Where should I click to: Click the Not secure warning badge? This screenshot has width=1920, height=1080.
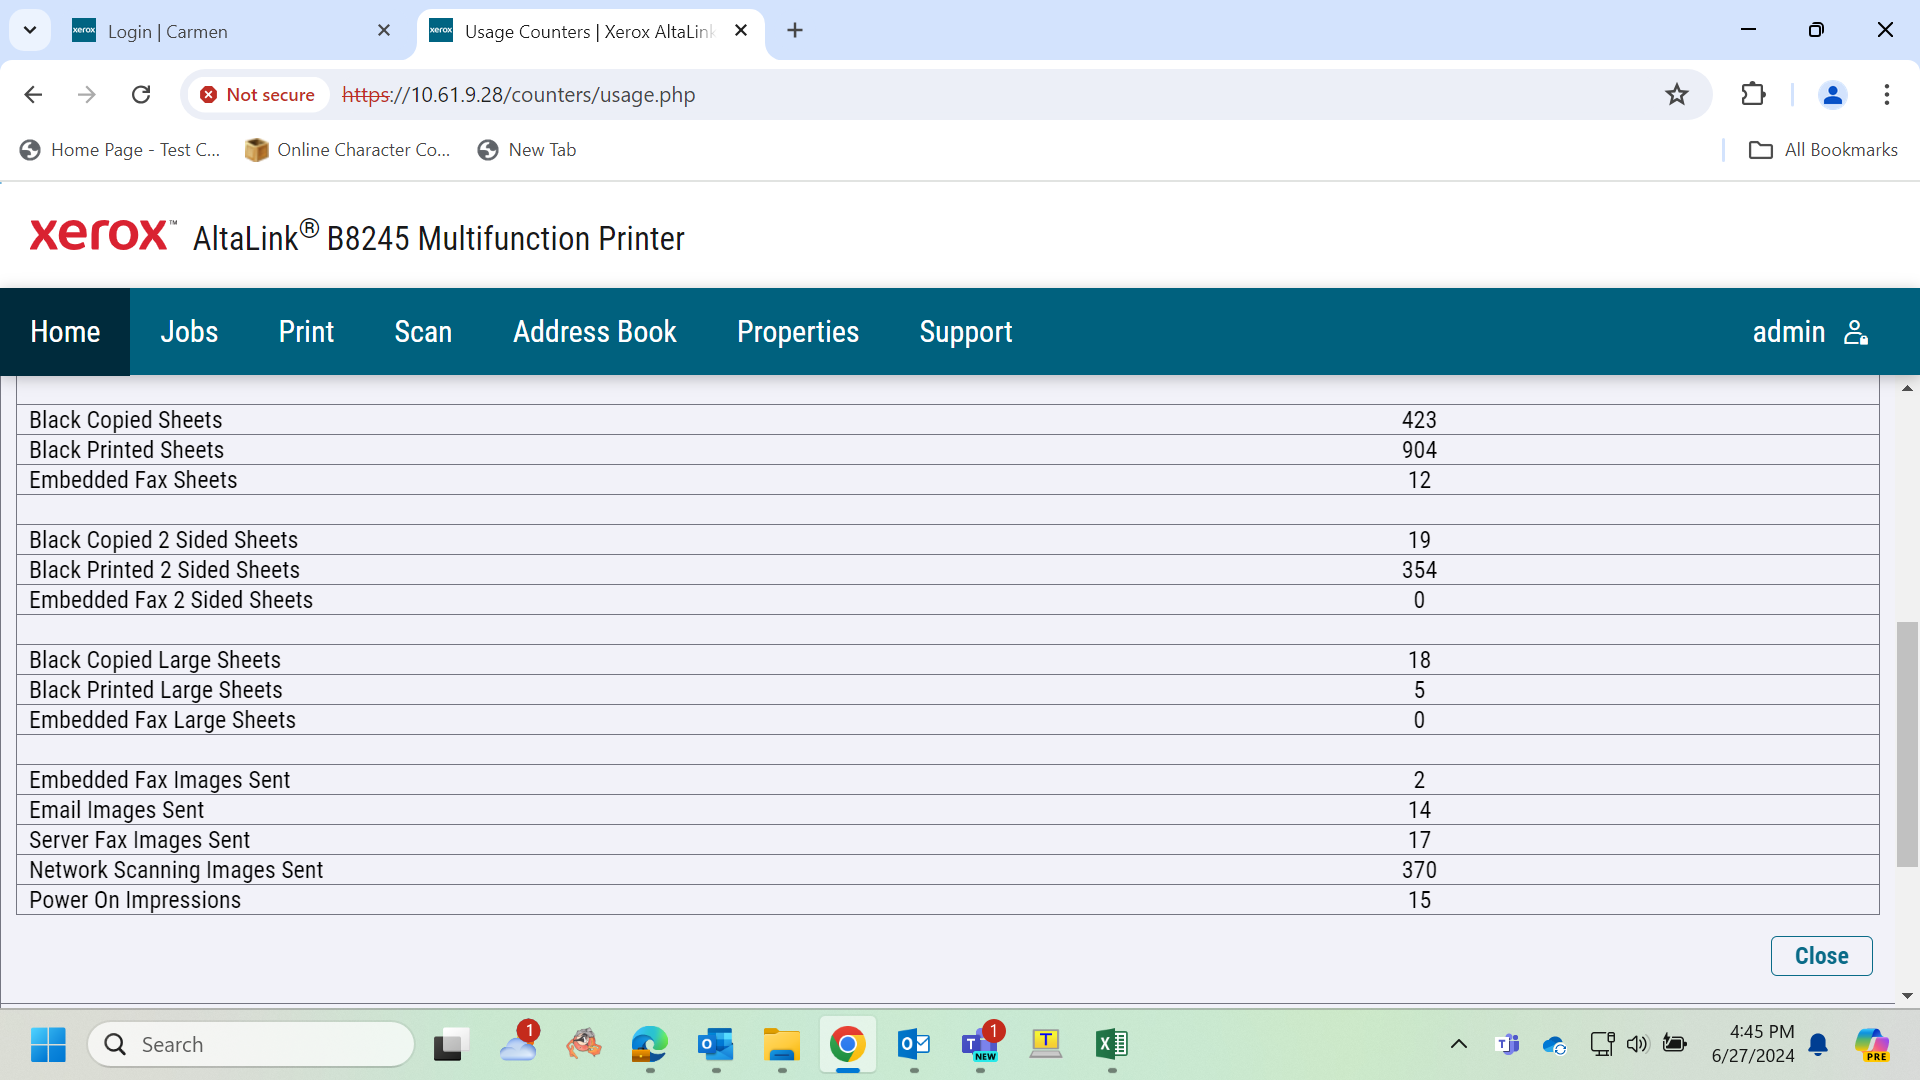coord(258,95)
